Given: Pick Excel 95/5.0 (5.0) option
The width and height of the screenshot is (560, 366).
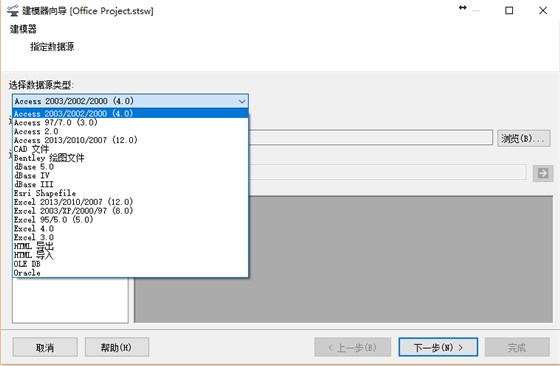Looking at the screenshot, I should coord(130,220).
